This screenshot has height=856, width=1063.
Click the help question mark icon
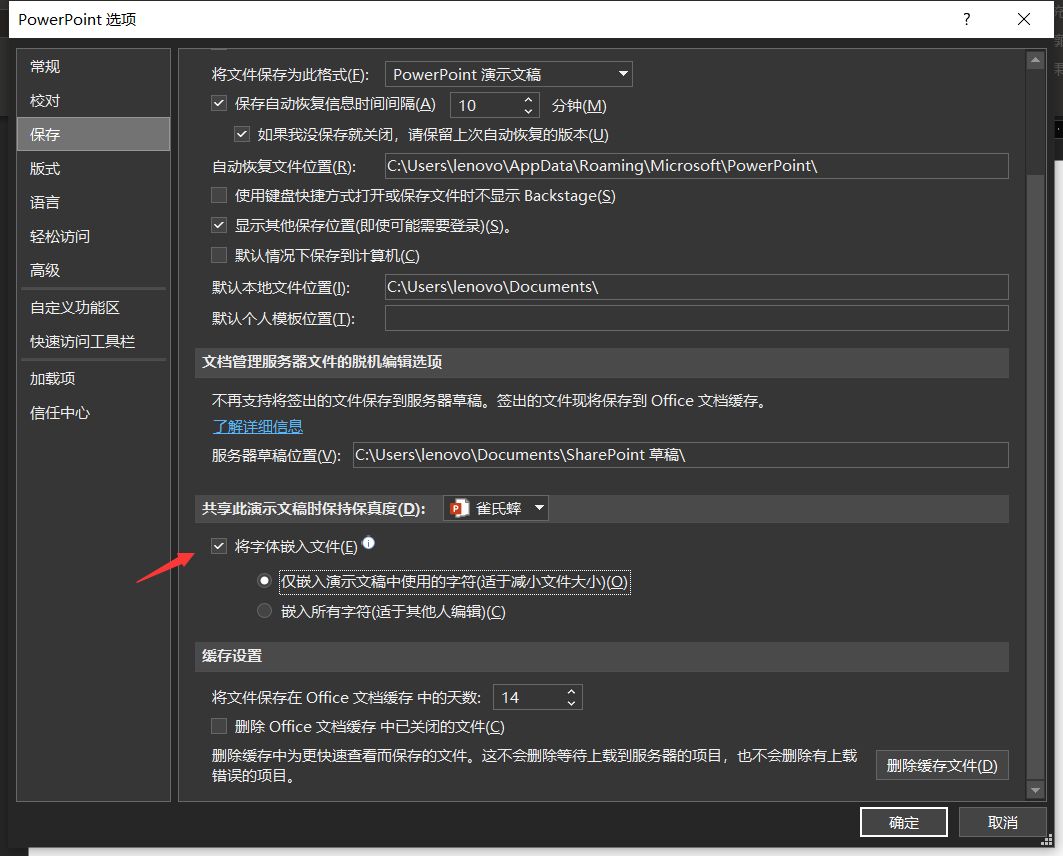967,19
